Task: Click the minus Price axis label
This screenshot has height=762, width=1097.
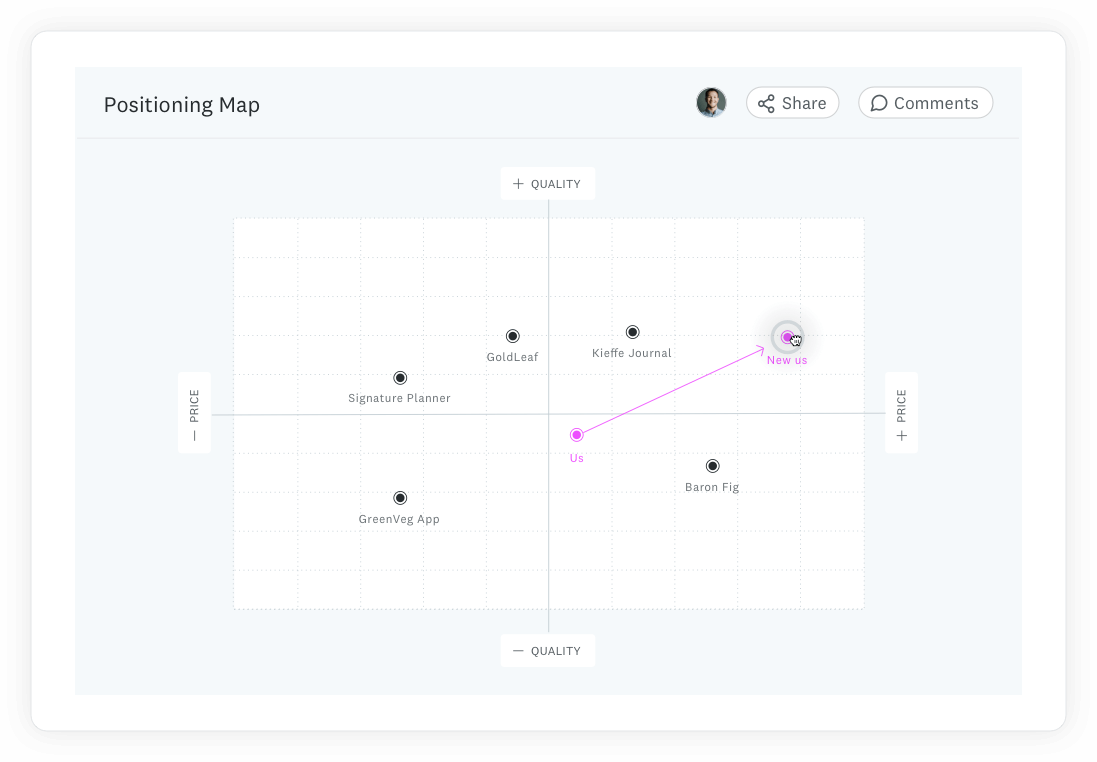Action: 194,413
